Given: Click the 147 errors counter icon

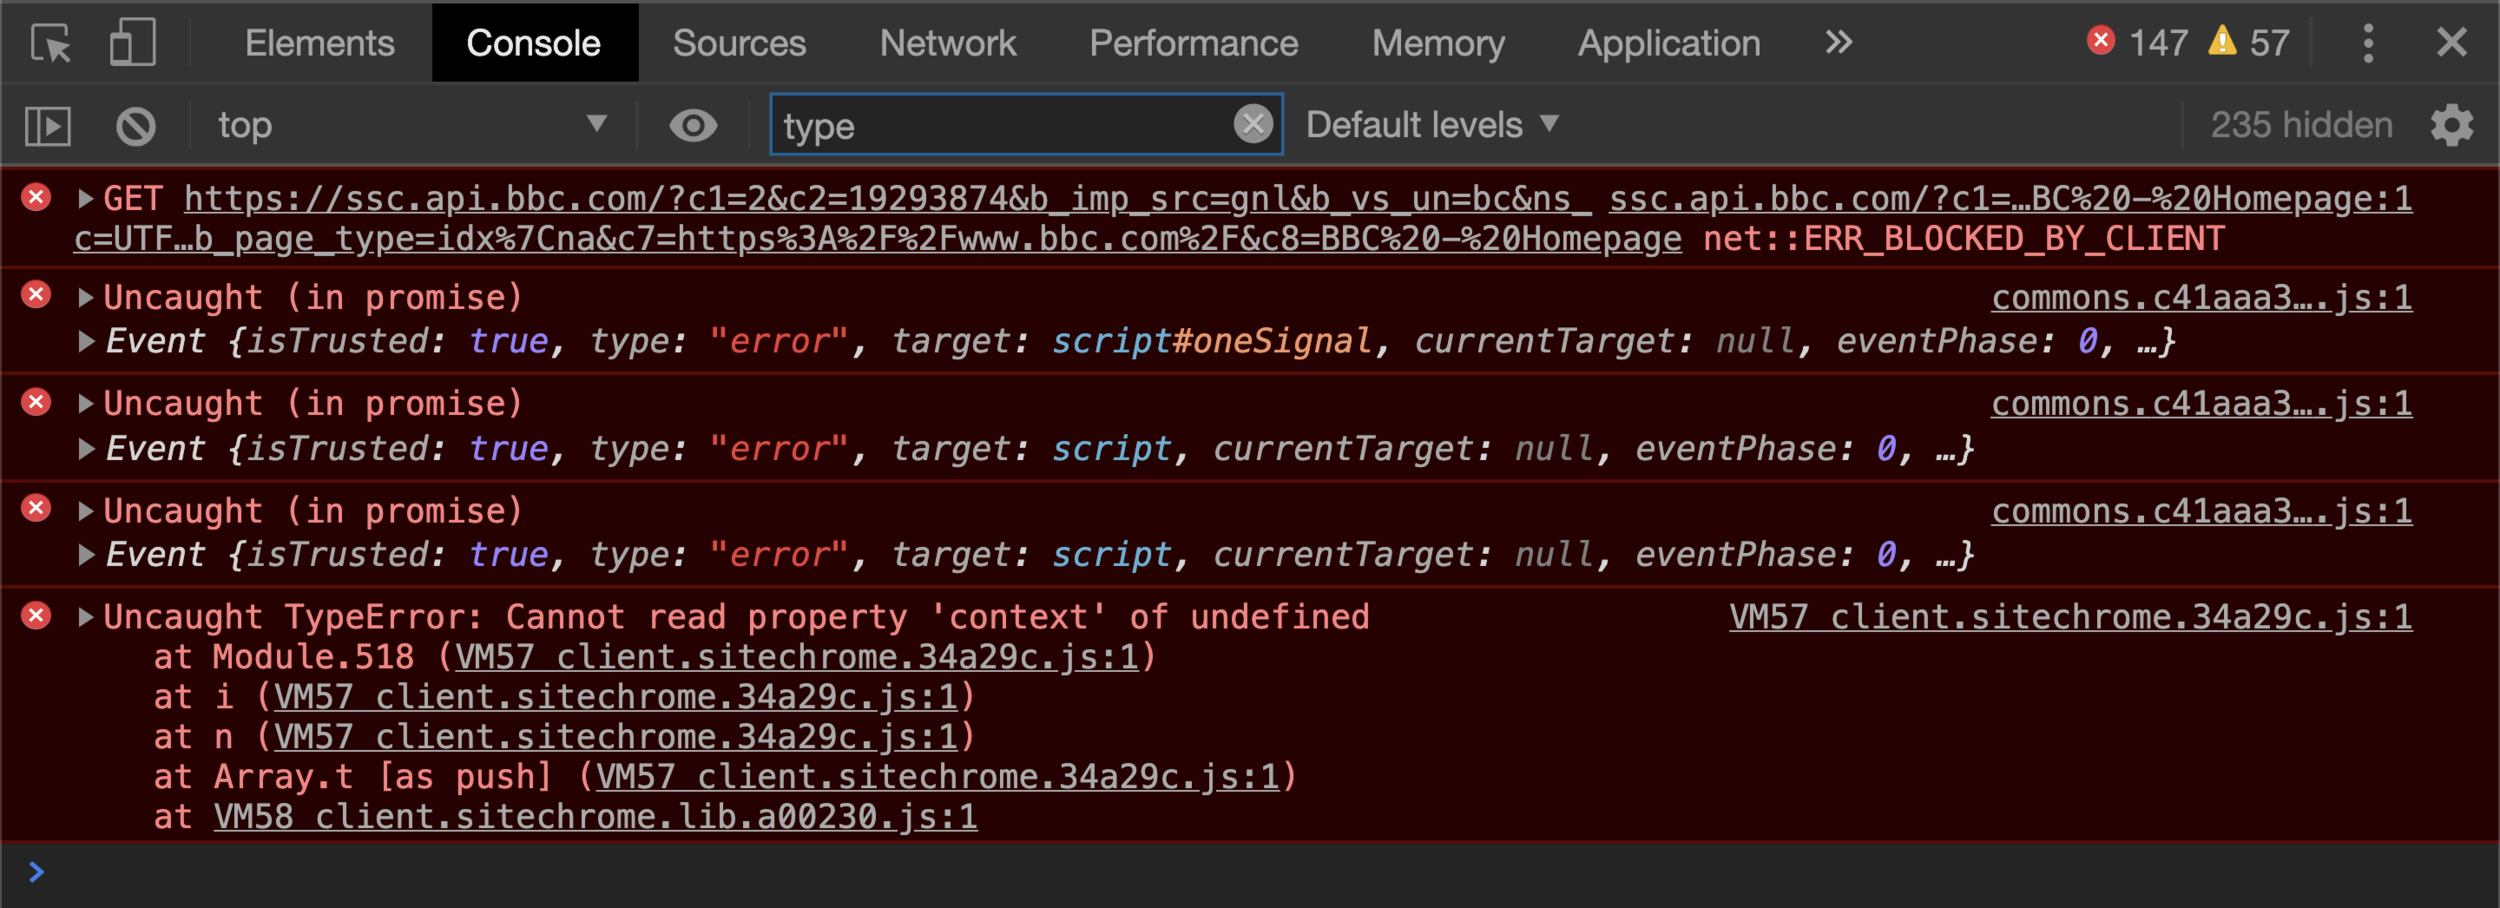Looking at the screenshot, I should [2101, 40].
